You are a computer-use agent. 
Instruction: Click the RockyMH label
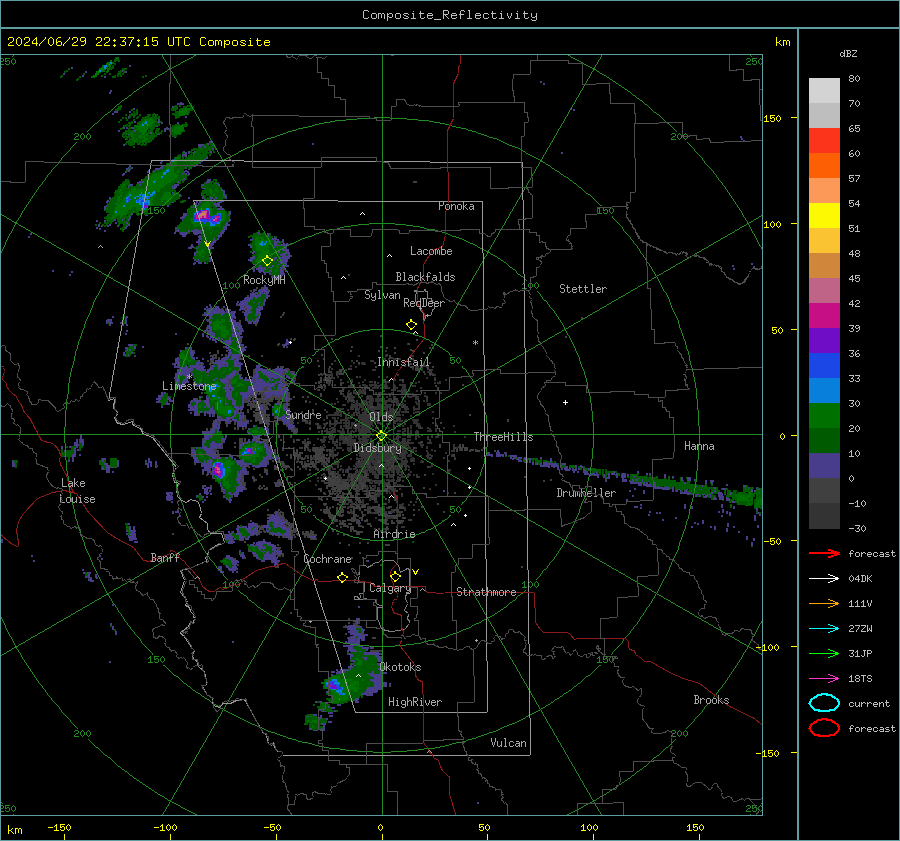(264, 280)
